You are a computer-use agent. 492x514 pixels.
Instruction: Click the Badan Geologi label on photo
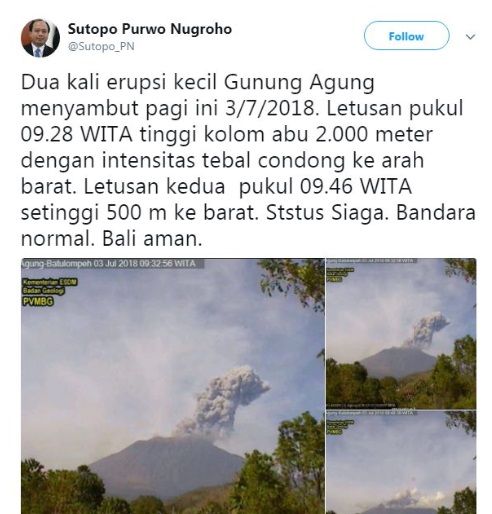pos(43,291)
